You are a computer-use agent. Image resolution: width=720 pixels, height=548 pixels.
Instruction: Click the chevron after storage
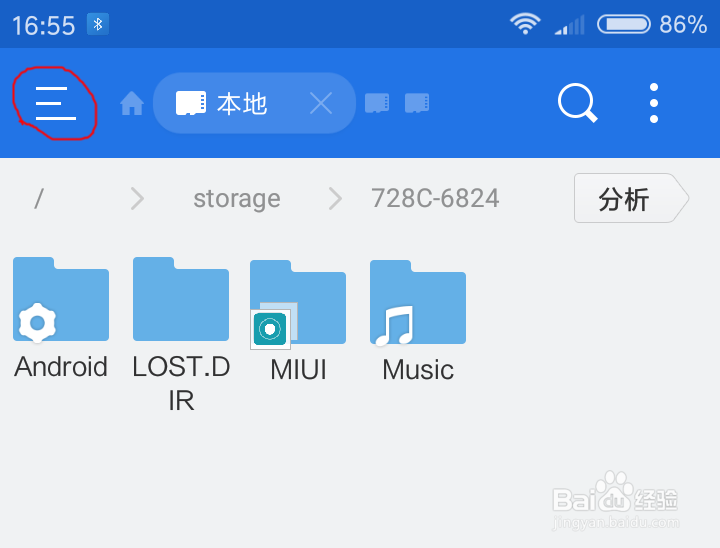[335, 199]
